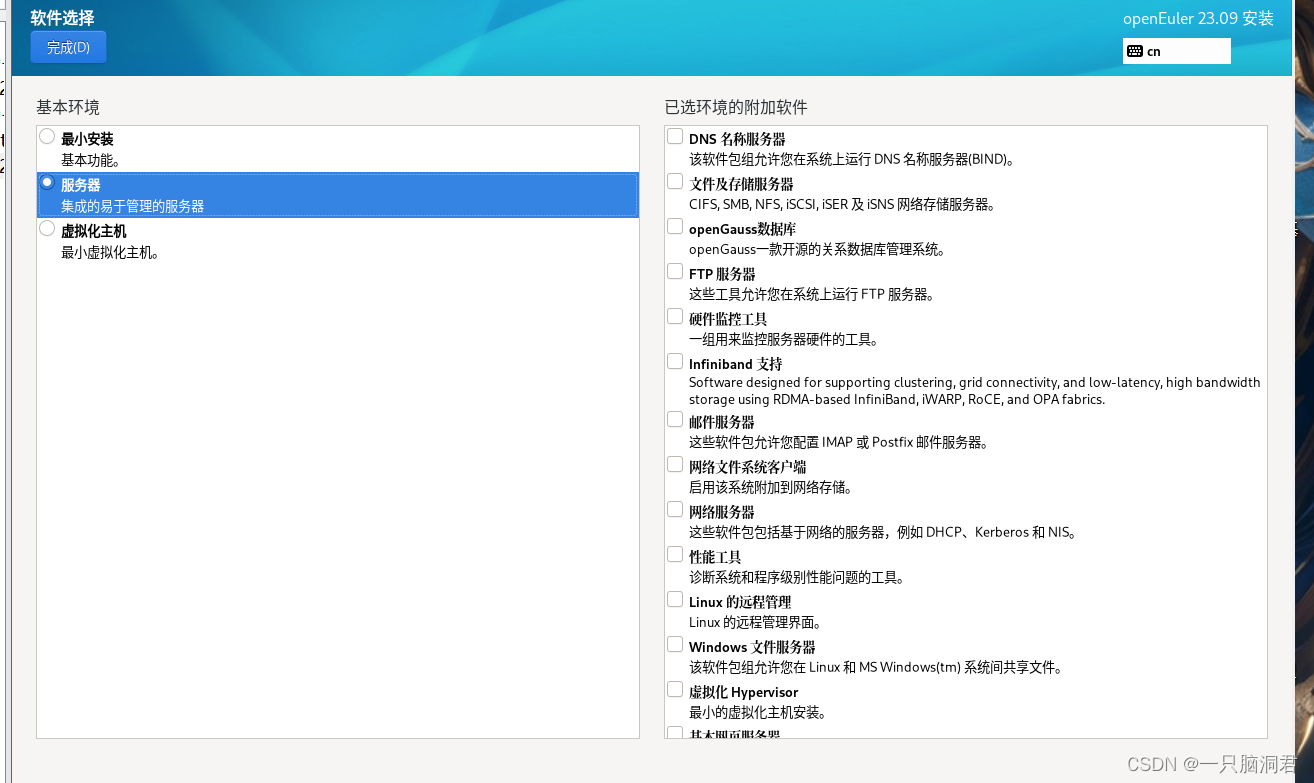
Task: Enable 性能工具 diagnostics software
Action: click(x=674, y=553)
